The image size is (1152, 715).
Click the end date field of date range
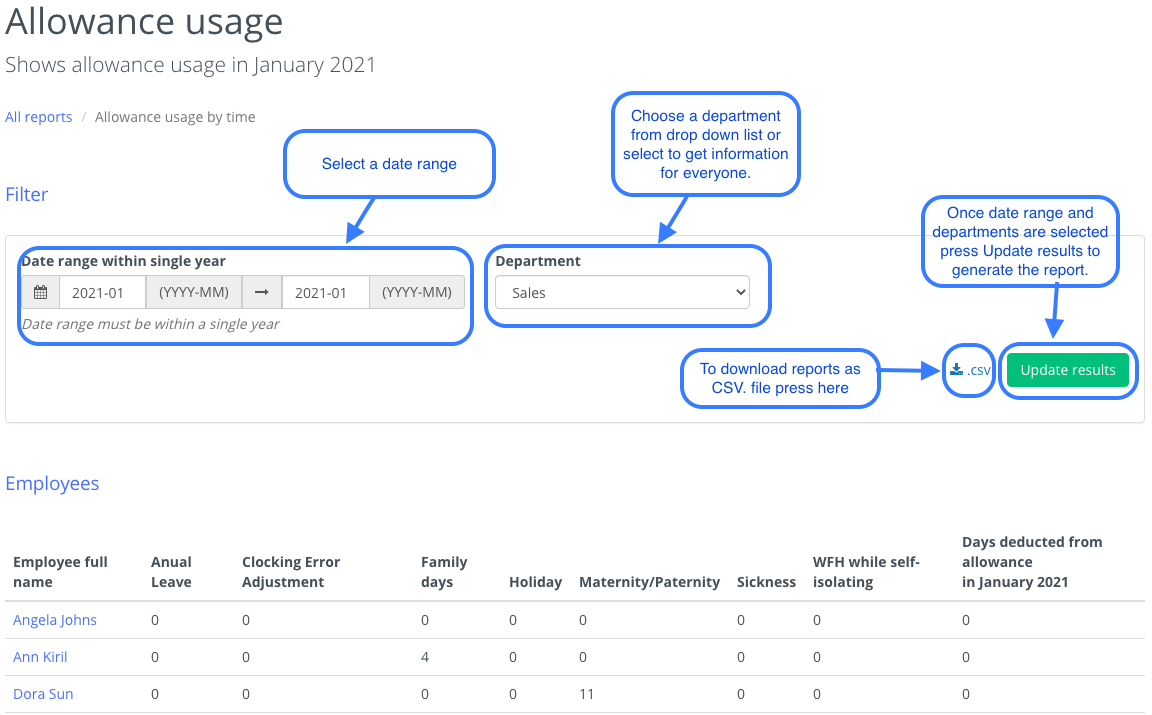click(325, 292)
